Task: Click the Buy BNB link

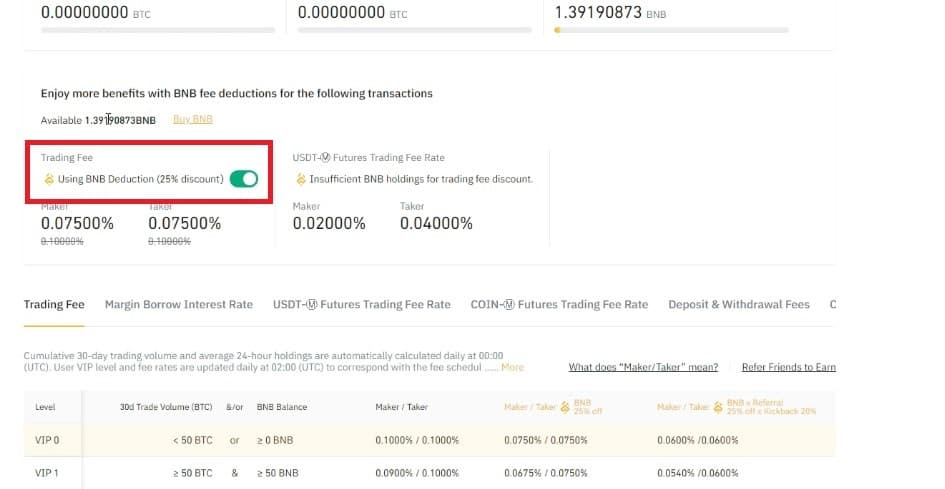Action: [193, 119]
